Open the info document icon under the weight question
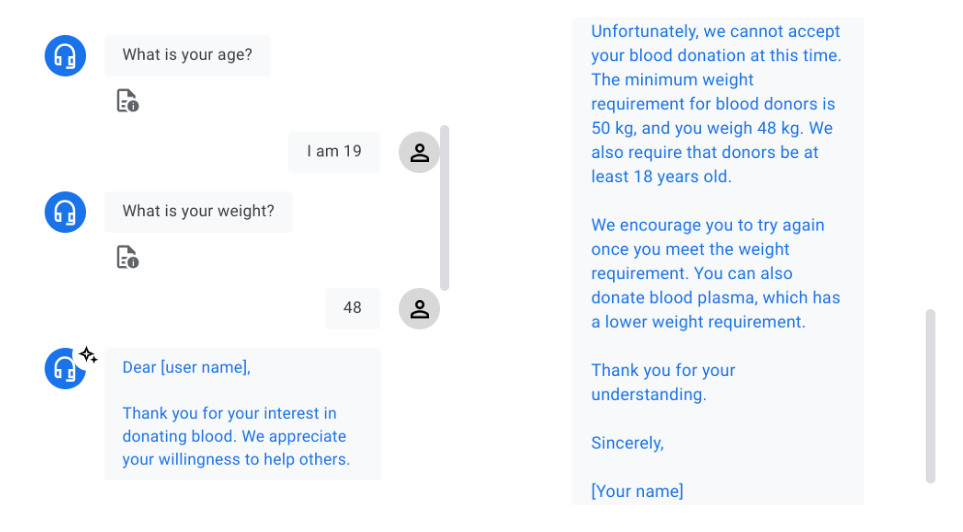The height and width of the screenshot is (532, 963). [127, 258]
